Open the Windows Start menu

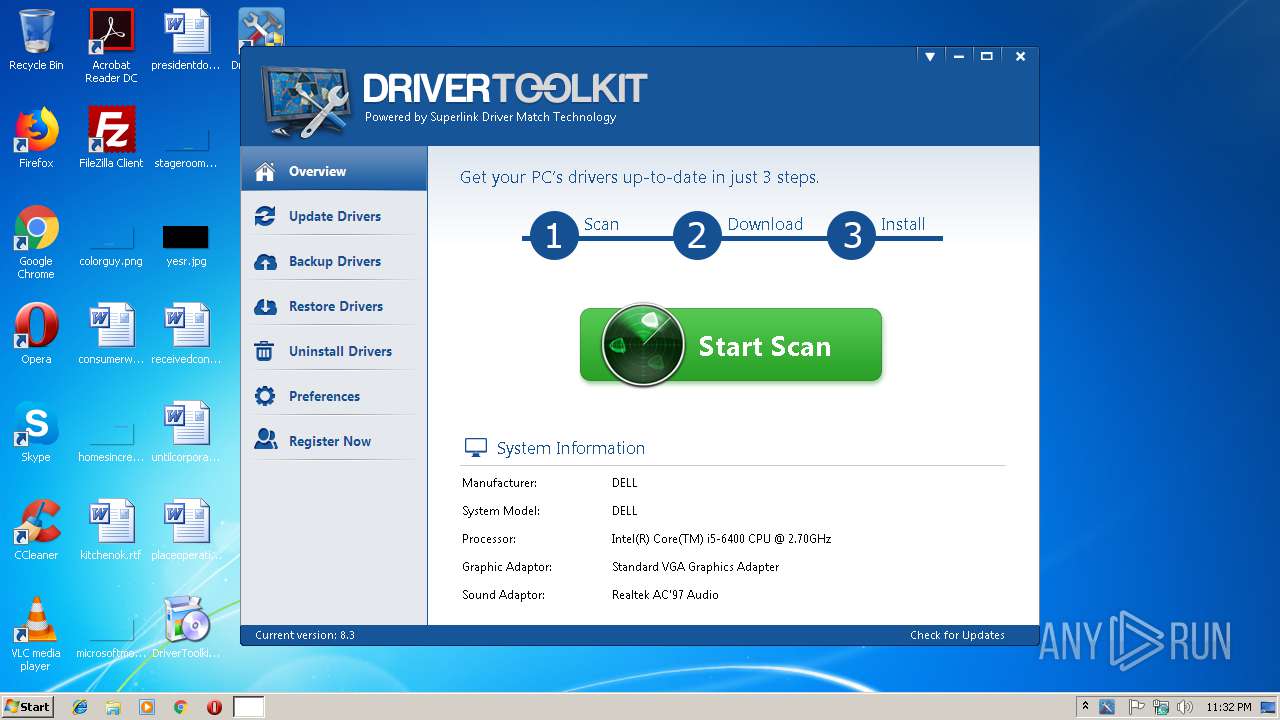27,706
